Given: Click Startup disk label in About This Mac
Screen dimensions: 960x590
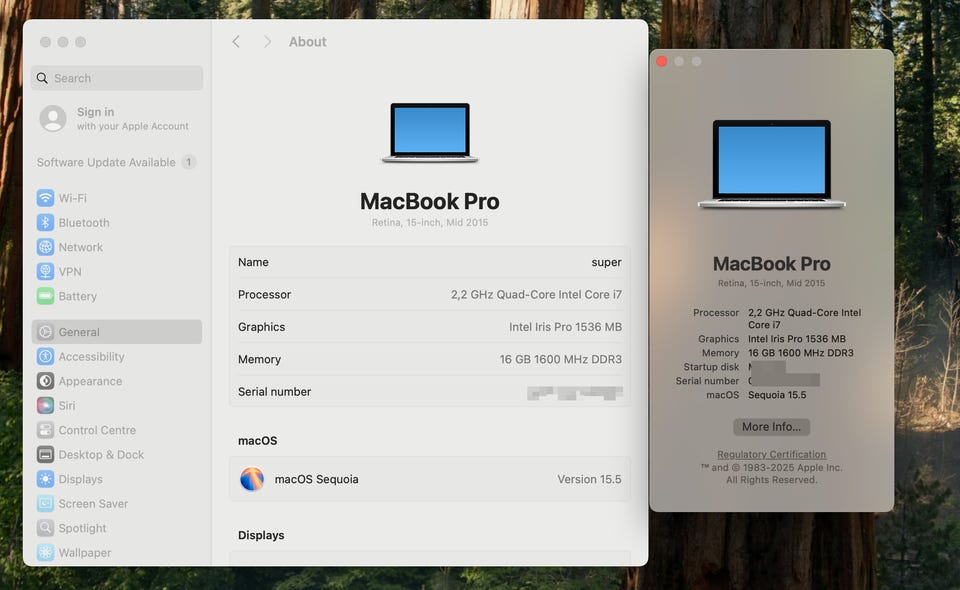Looking at the screenshot, I should [x=711, y=367].
